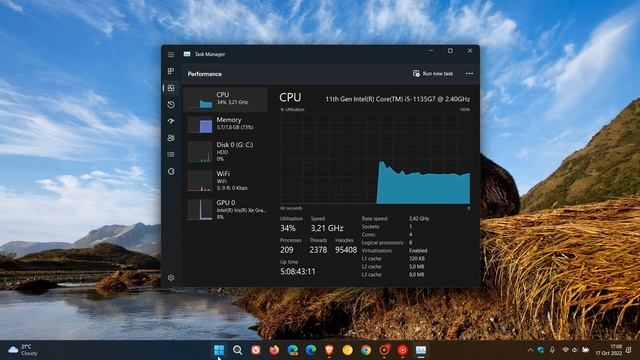
Task: Select the WiFi performance entry
Action: (225, 180)
